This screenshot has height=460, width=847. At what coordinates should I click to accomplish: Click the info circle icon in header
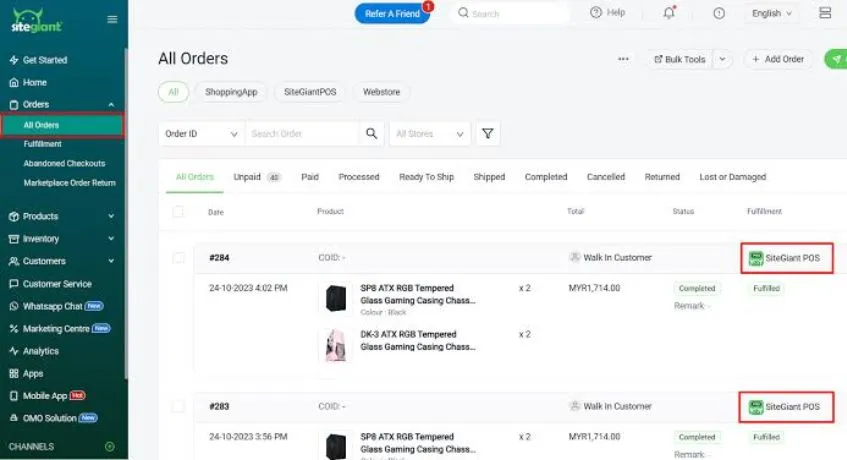tap(718, 13)
